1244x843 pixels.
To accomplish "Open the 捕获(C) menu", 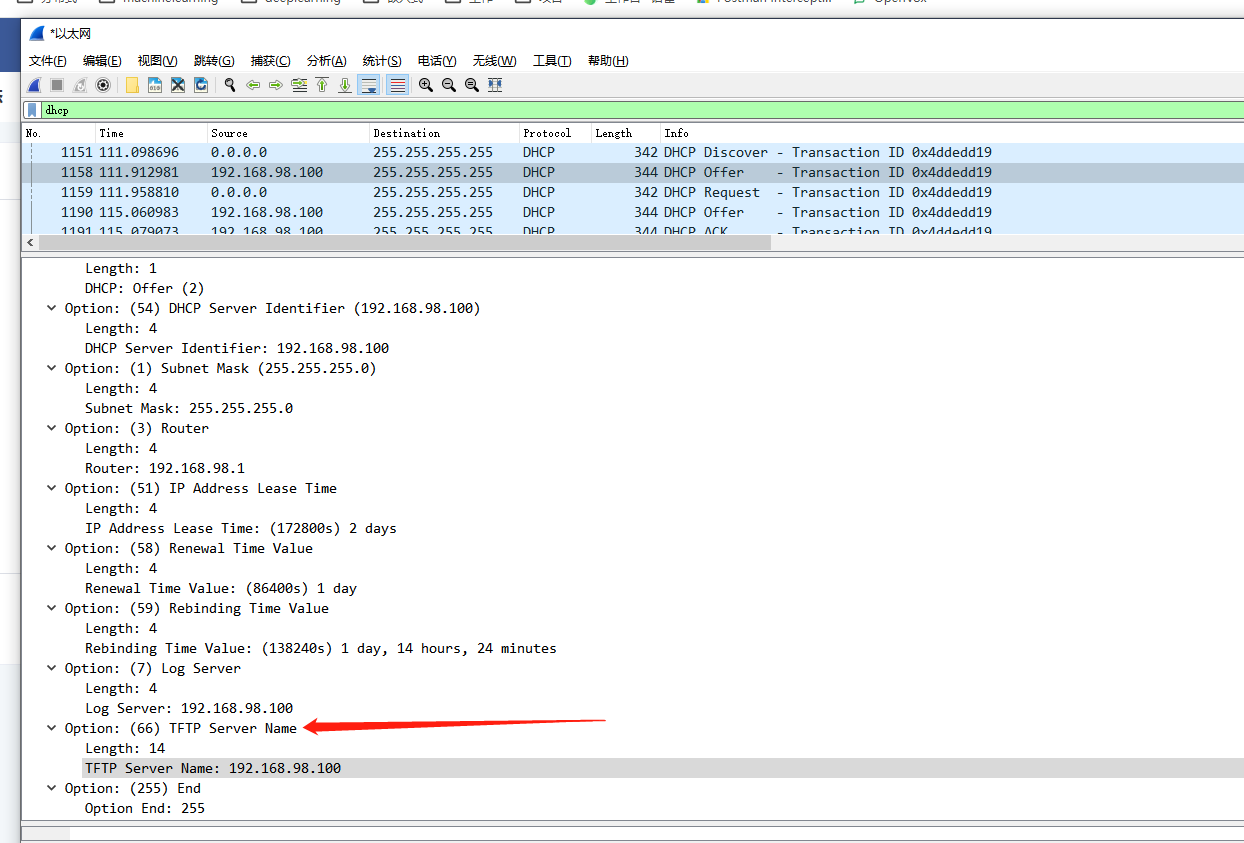I will tap(270, 61).
